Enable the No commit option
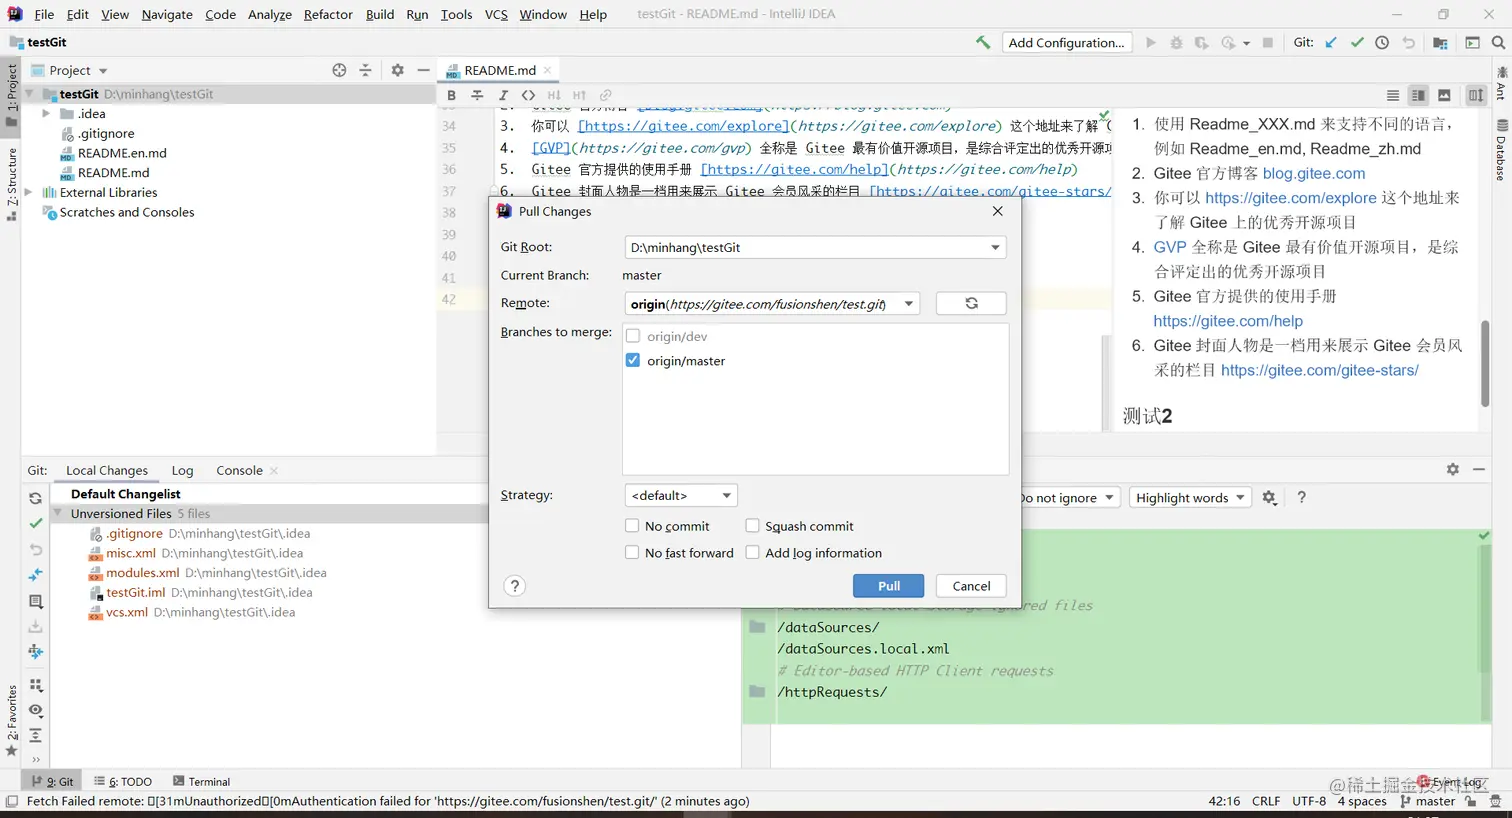This screenshot has width=1512, height=818. tap(632, 525)
